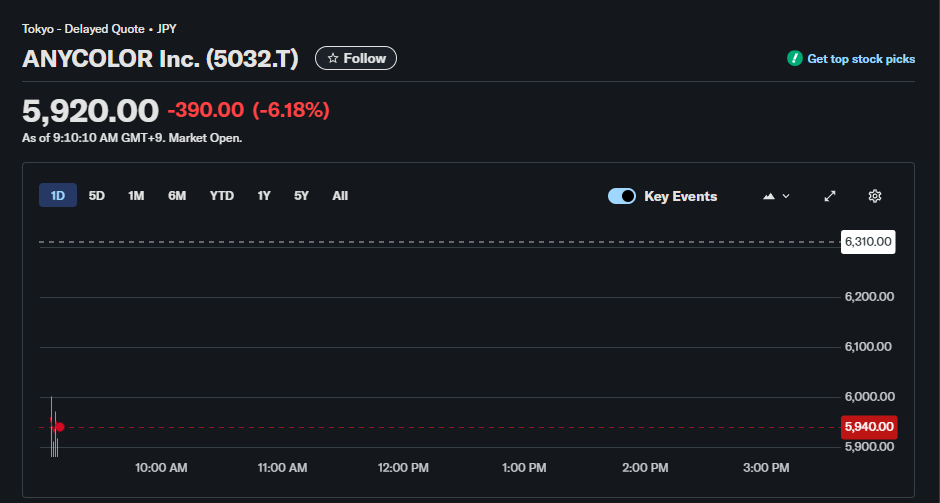The image size is (940, 503).
Task: Show the All time range
Action: point(340,195)
